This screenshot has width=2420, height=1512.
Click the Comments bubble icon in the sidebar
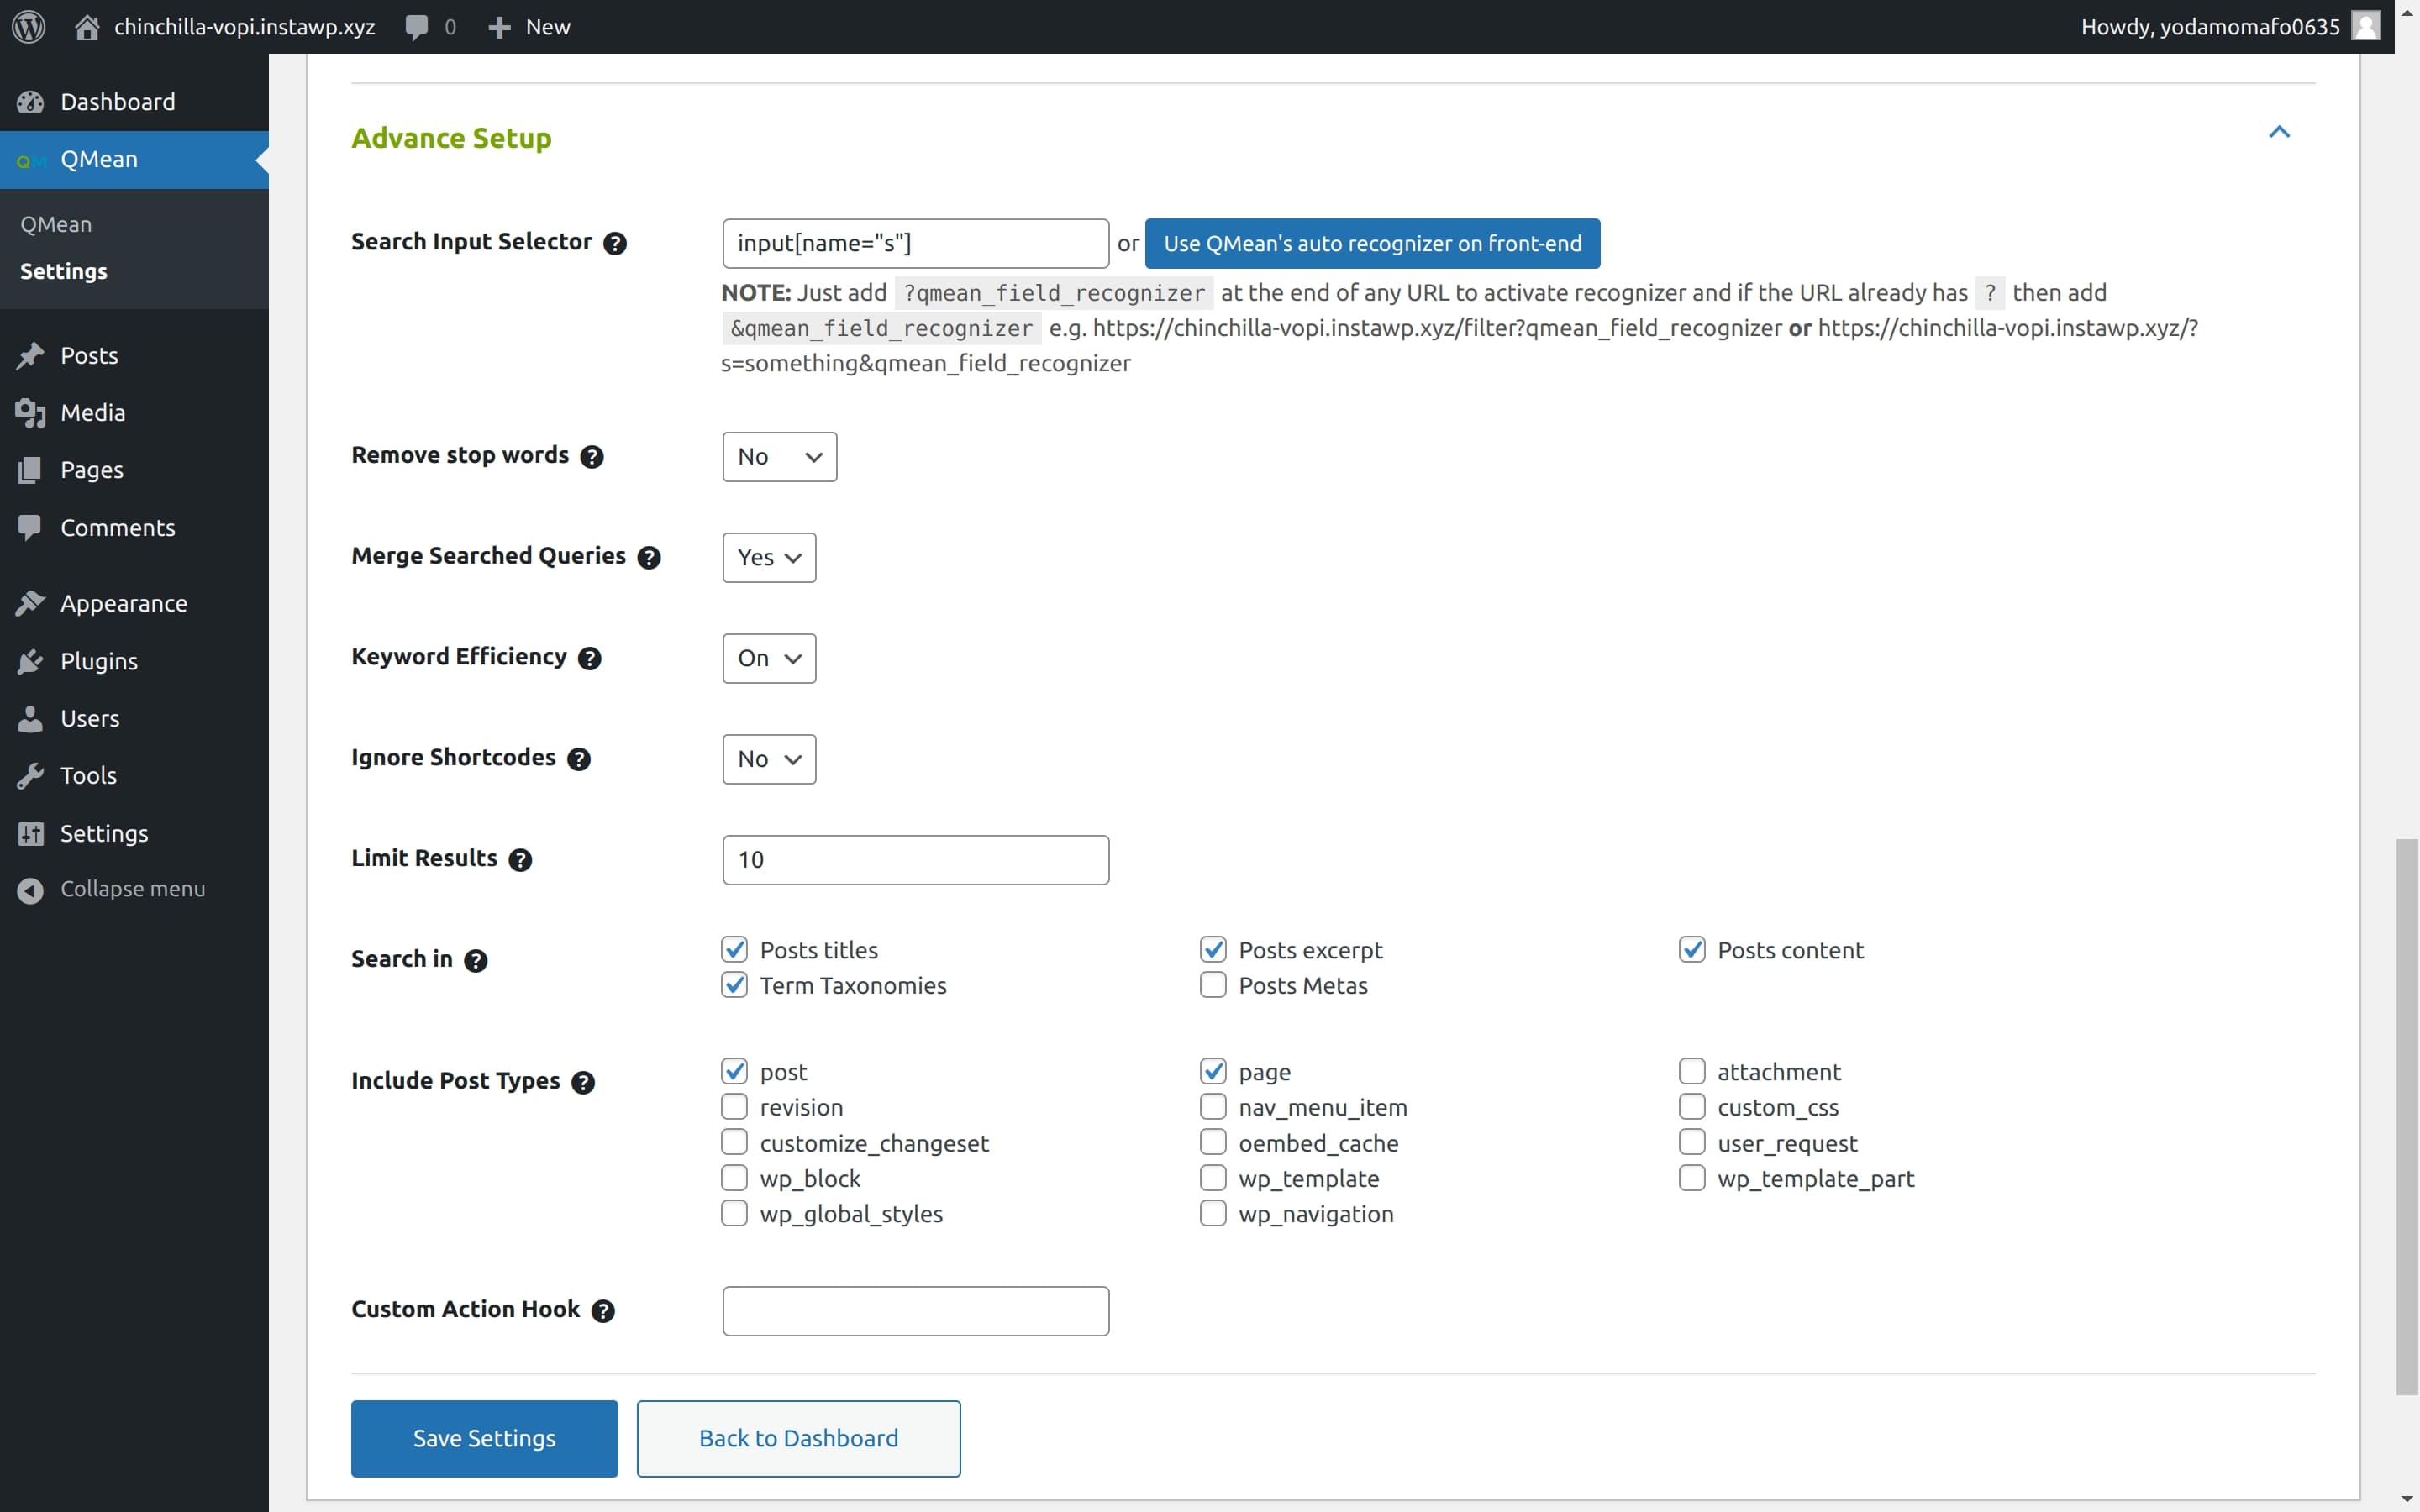(30, 527)
